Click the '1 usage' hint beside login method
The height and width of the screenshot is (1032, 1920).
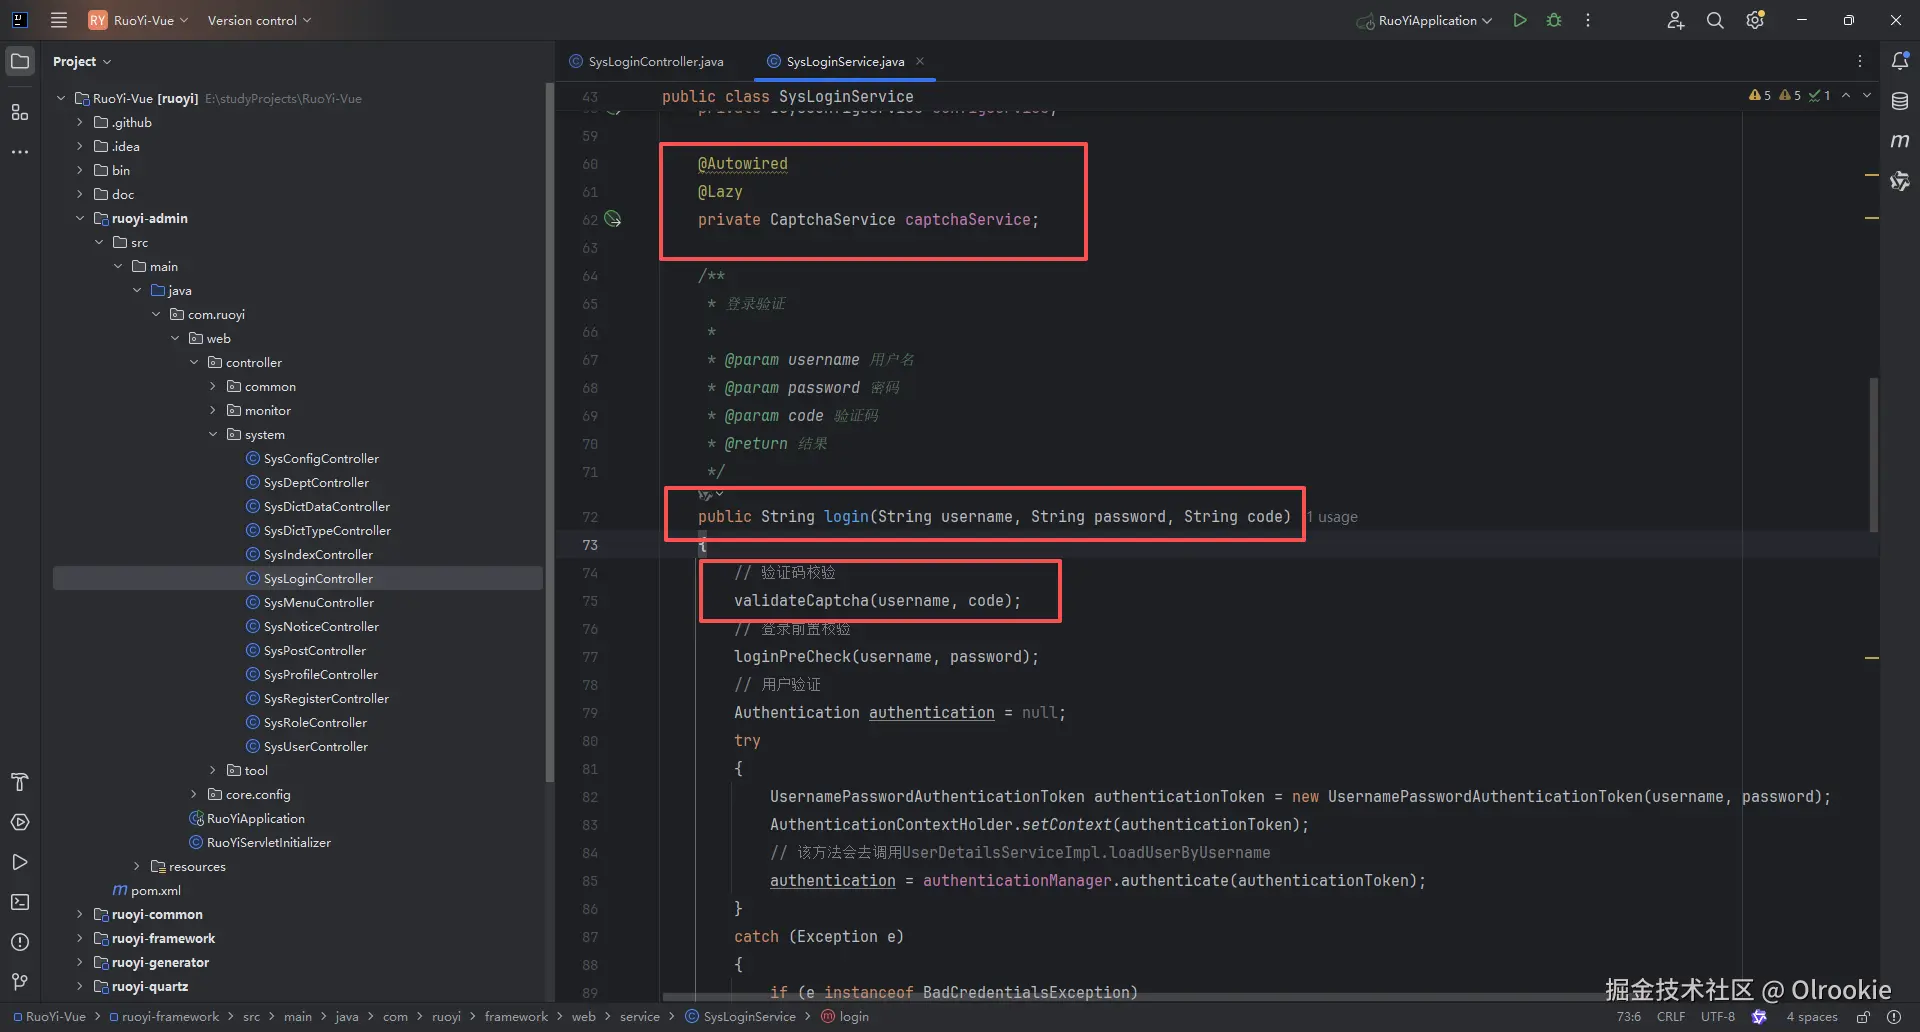1333,517
